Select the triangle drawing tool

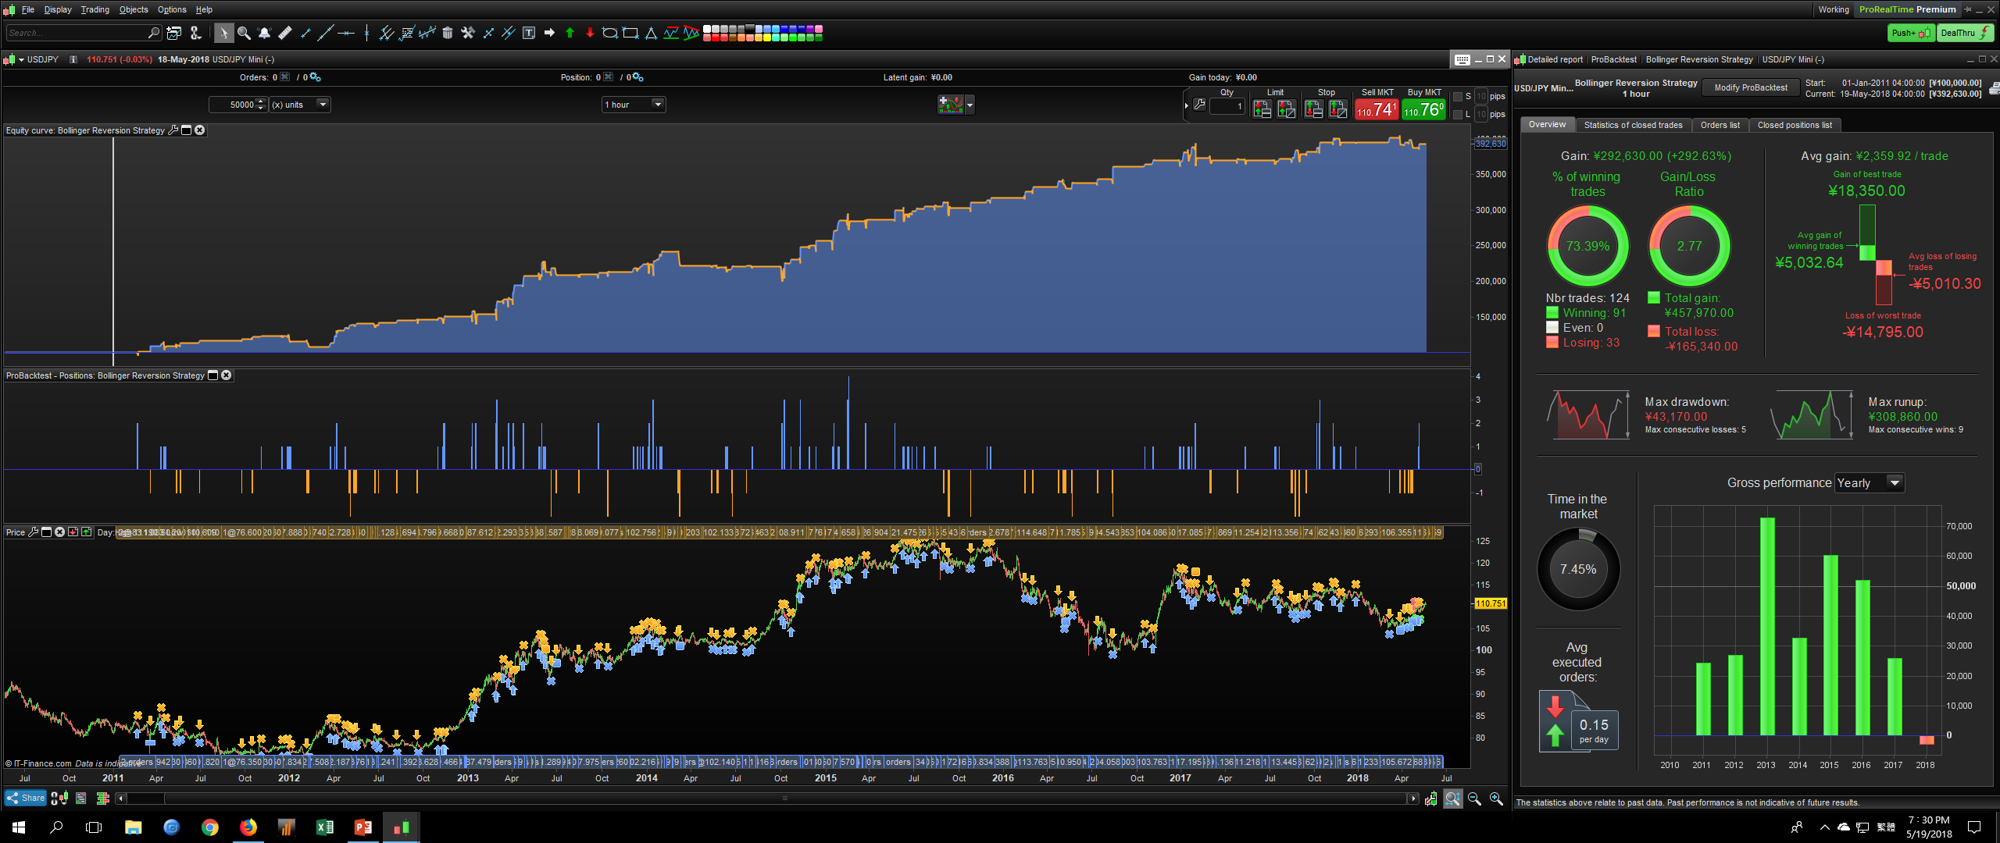coord(651,33)
